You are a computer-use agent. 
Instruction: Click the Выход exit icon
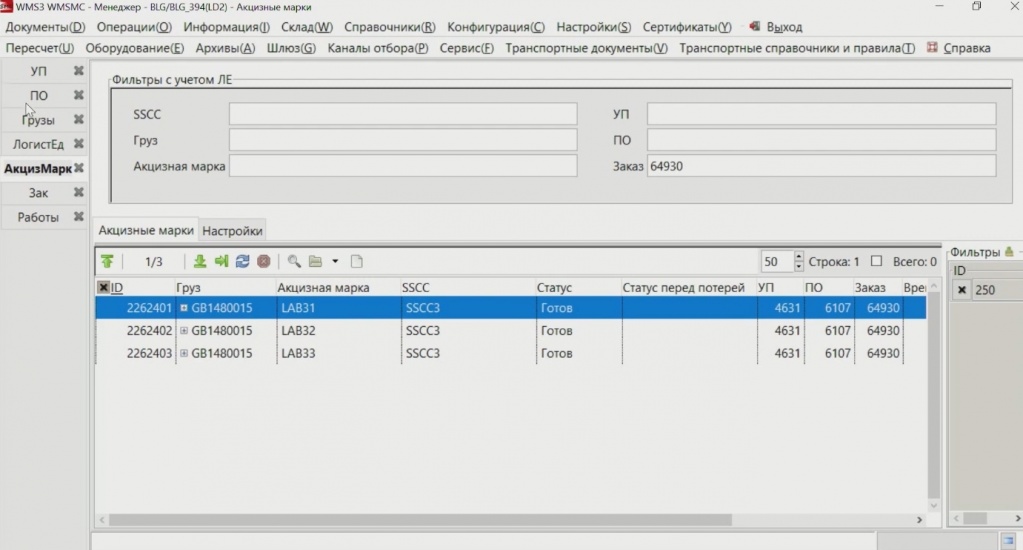pos(755,27)
